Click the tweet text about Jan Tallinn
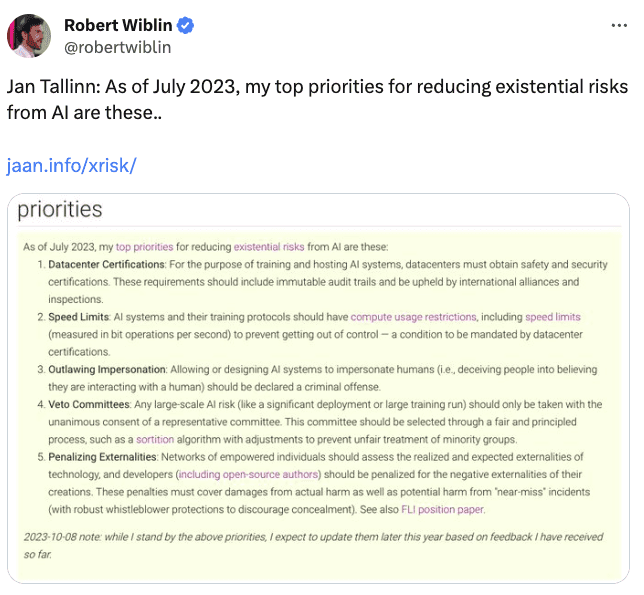The image size is (644, 595). pyautogui.click(x=317, y=100)
